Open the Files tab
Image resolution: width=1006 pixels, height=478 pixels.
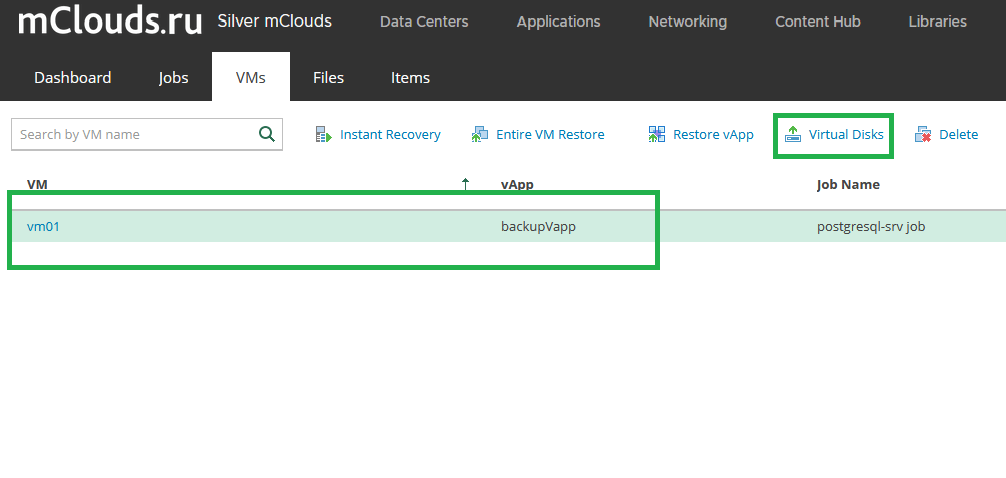328,78
